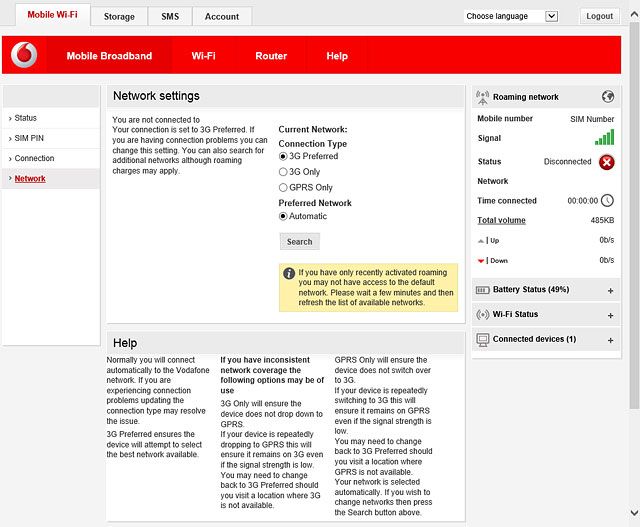Screen dimensions: 640x527
Task: Click the globe icon in Roaming network header
Action: click(608, 97)
